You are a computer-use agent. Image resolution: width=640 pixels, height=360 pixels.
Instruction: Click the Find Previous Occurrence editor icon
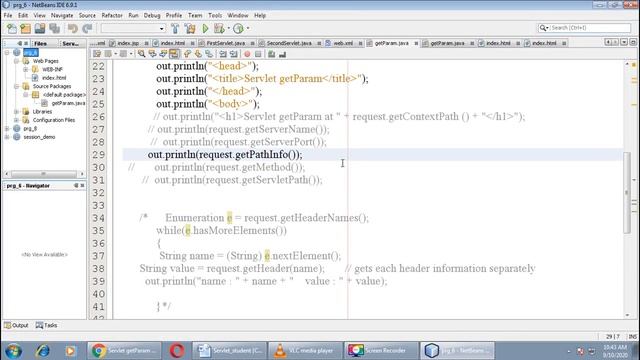(x=152, y=54)
